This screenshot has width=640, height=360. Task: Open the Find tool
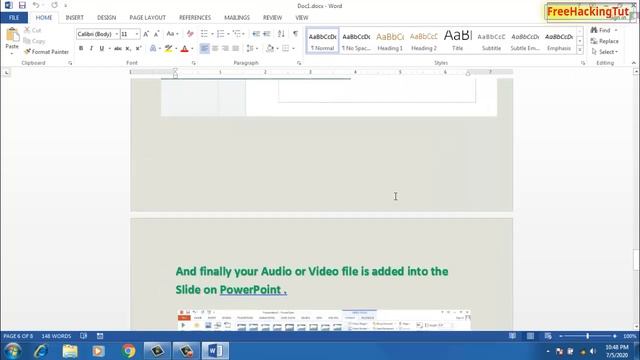click(600, 30)
